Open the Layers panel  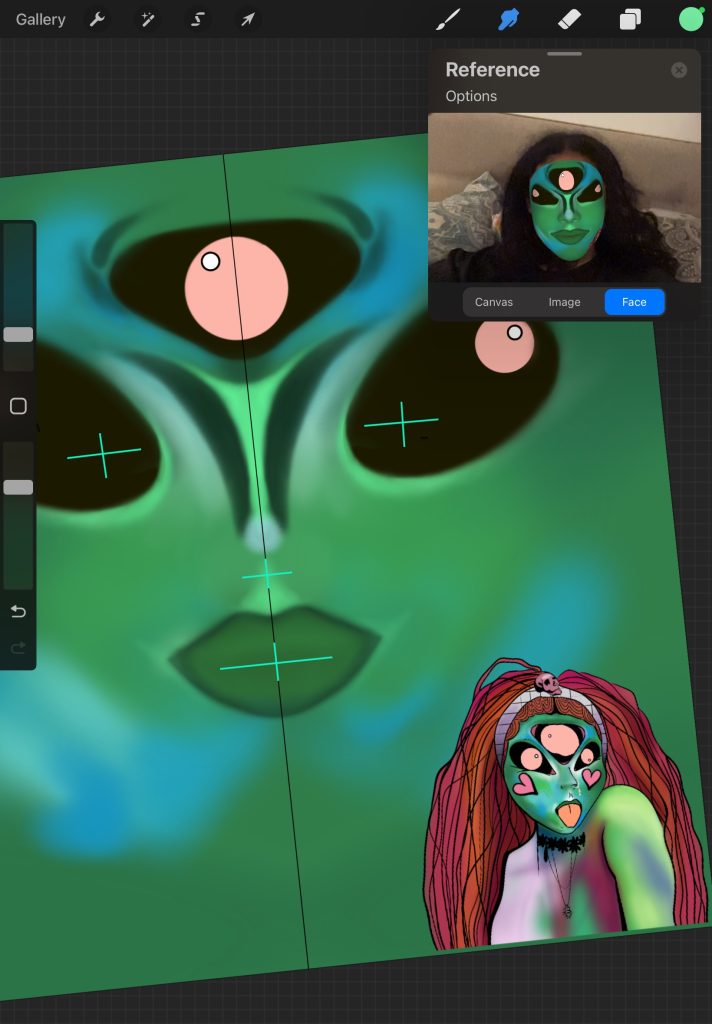pos(630,20)
